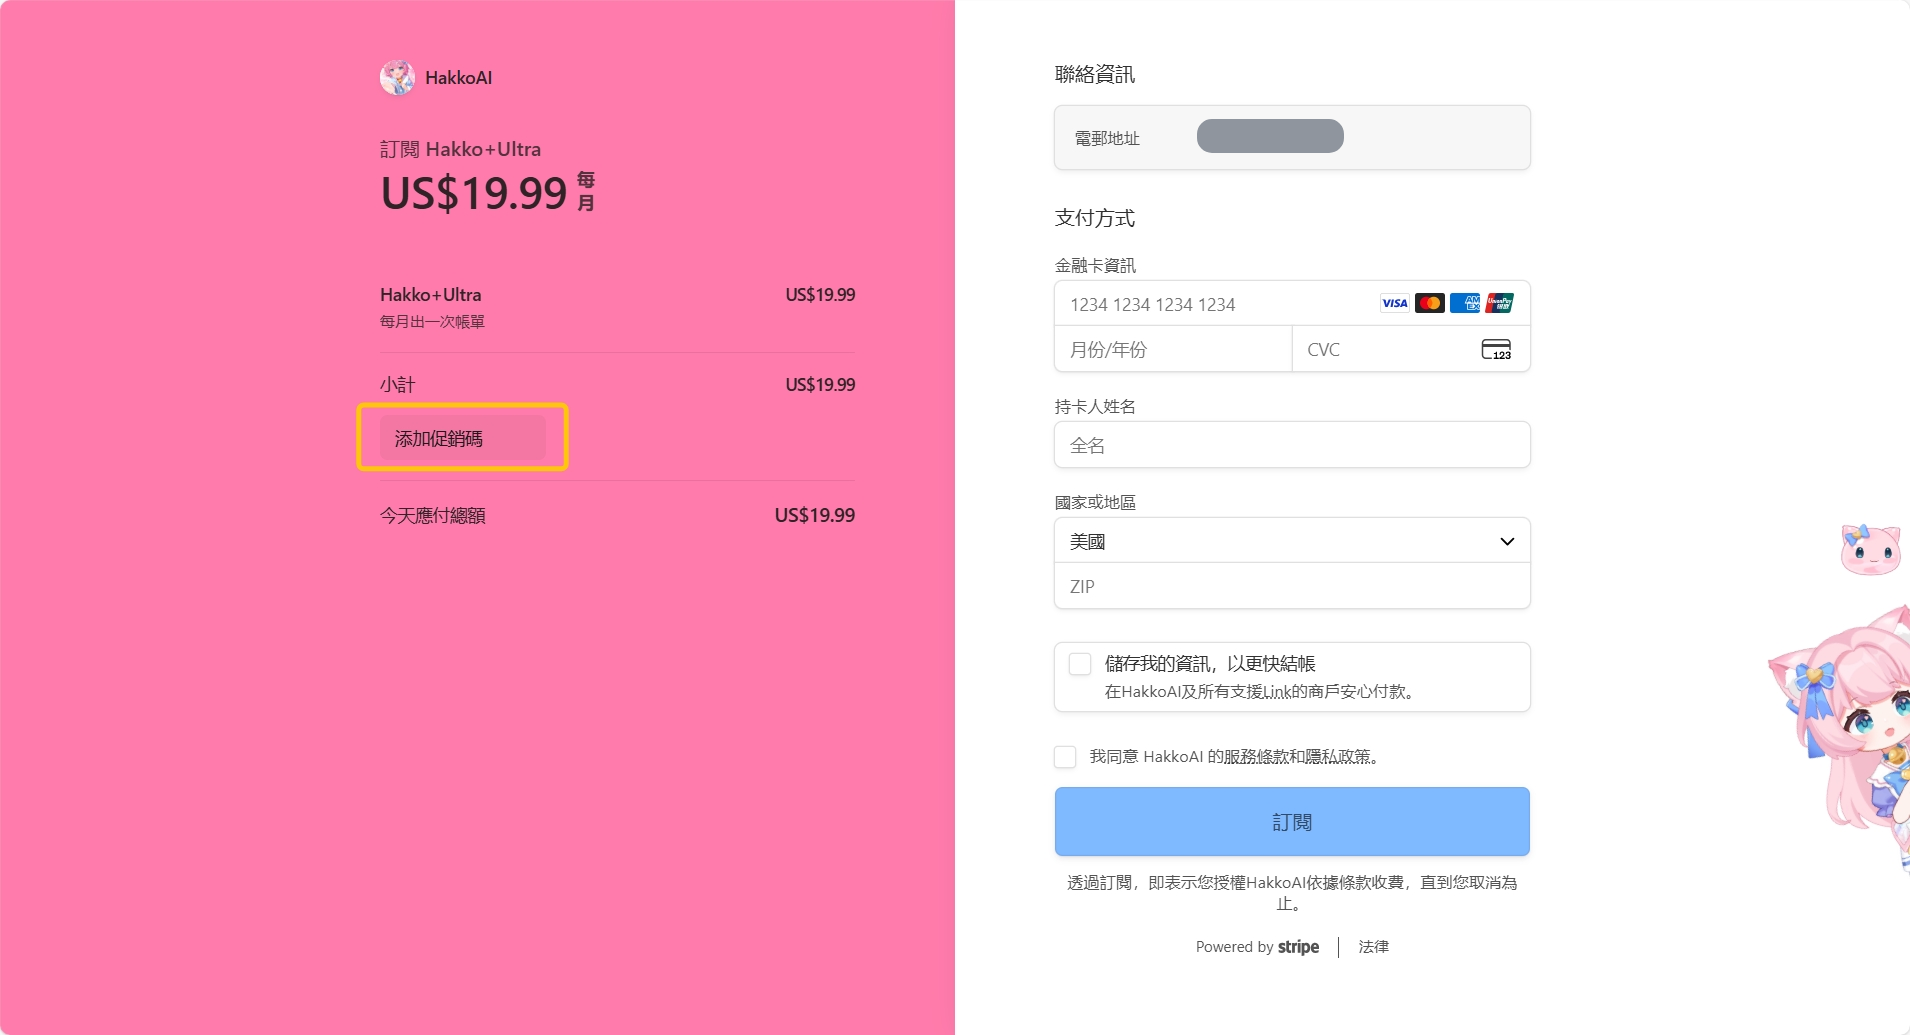
Task: Open the 法律 legal link
Action: pyautogui.click(x=1373, y=946)
